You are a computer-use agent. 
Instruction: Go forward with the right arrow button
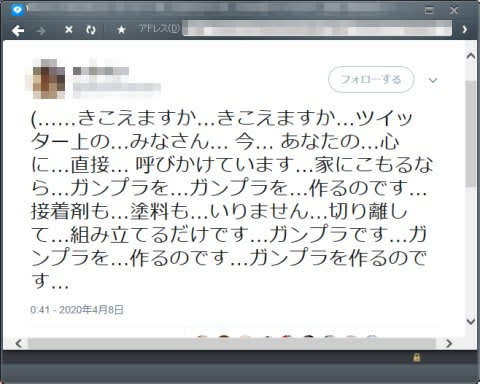41,31
